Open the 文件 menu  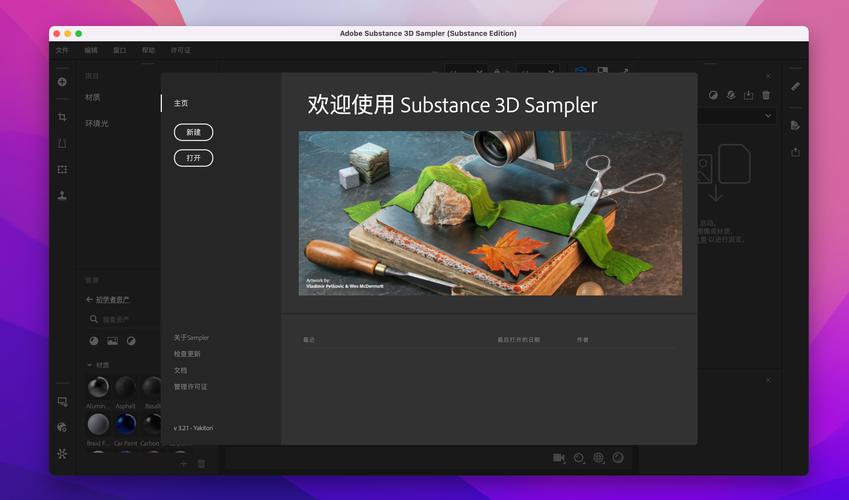pos(62,50)
